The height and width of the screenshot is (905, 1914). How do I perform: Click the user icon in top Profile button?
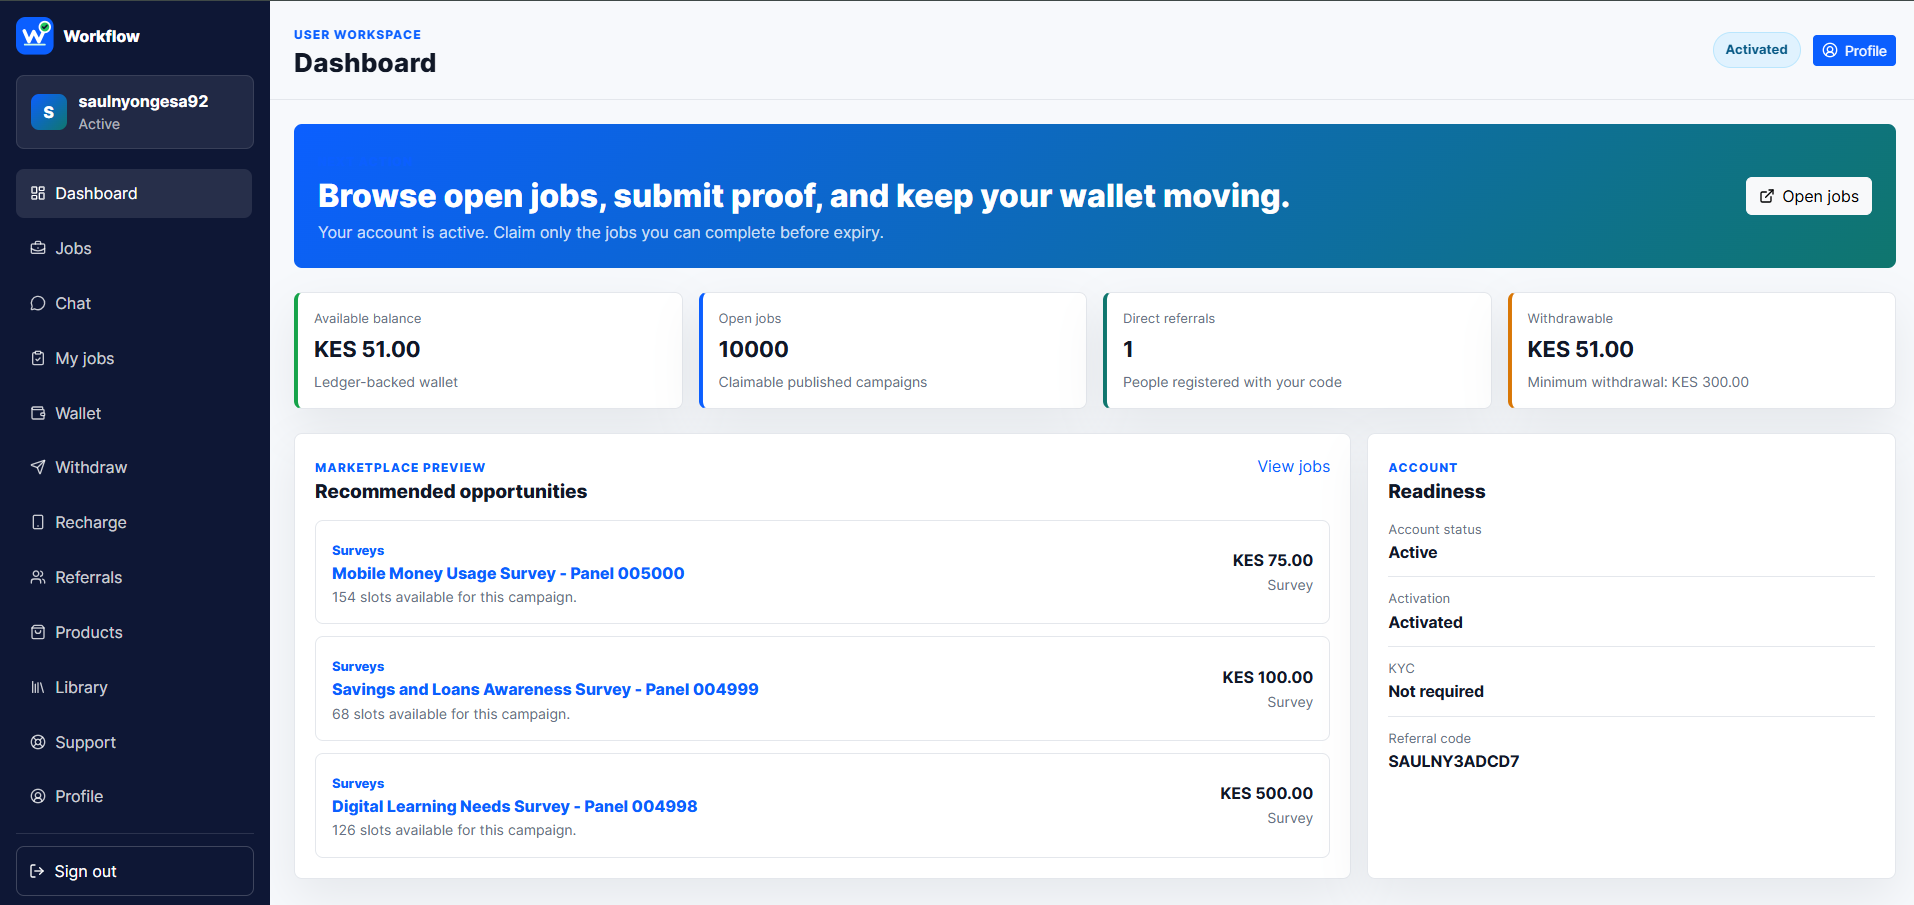1830,50
